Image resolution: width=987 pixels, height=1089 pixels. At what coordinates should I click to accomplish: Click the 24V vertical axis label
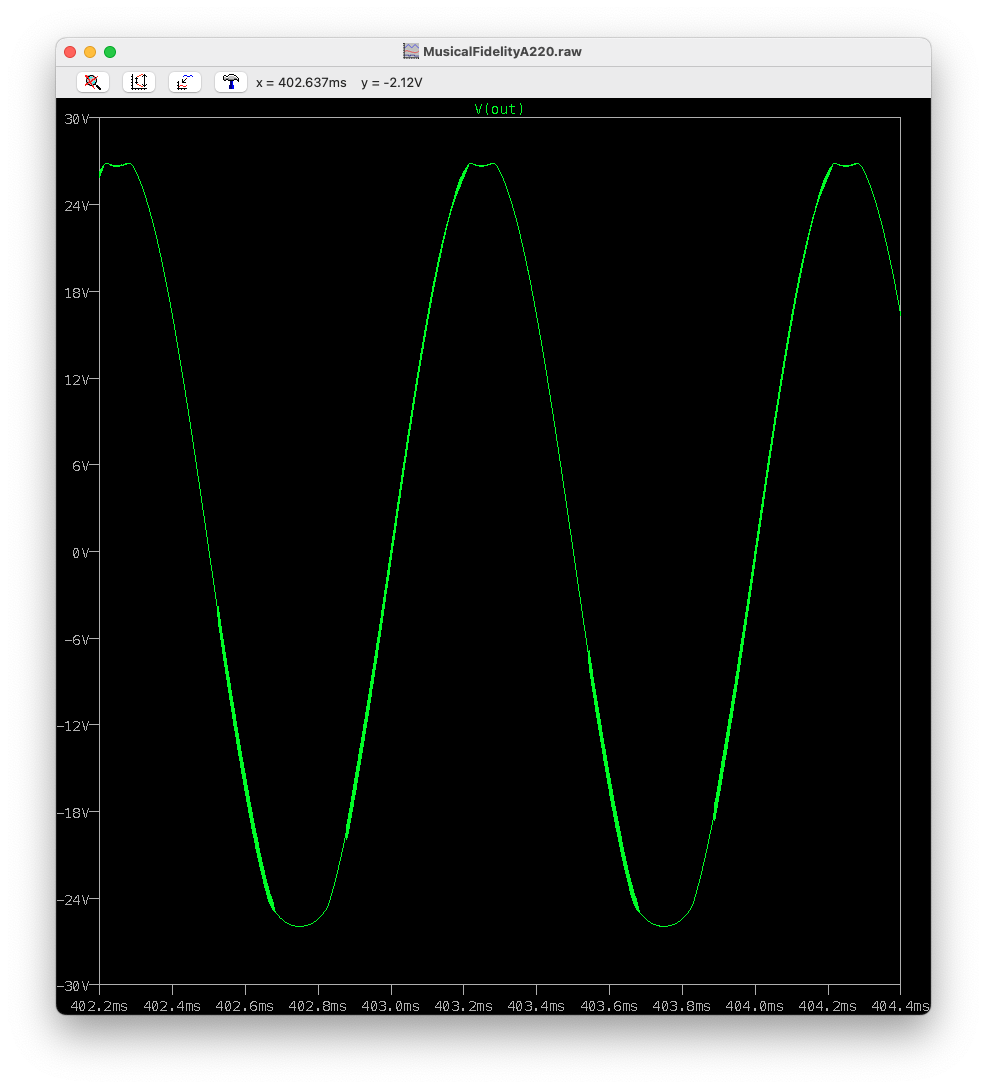point(76,206)
